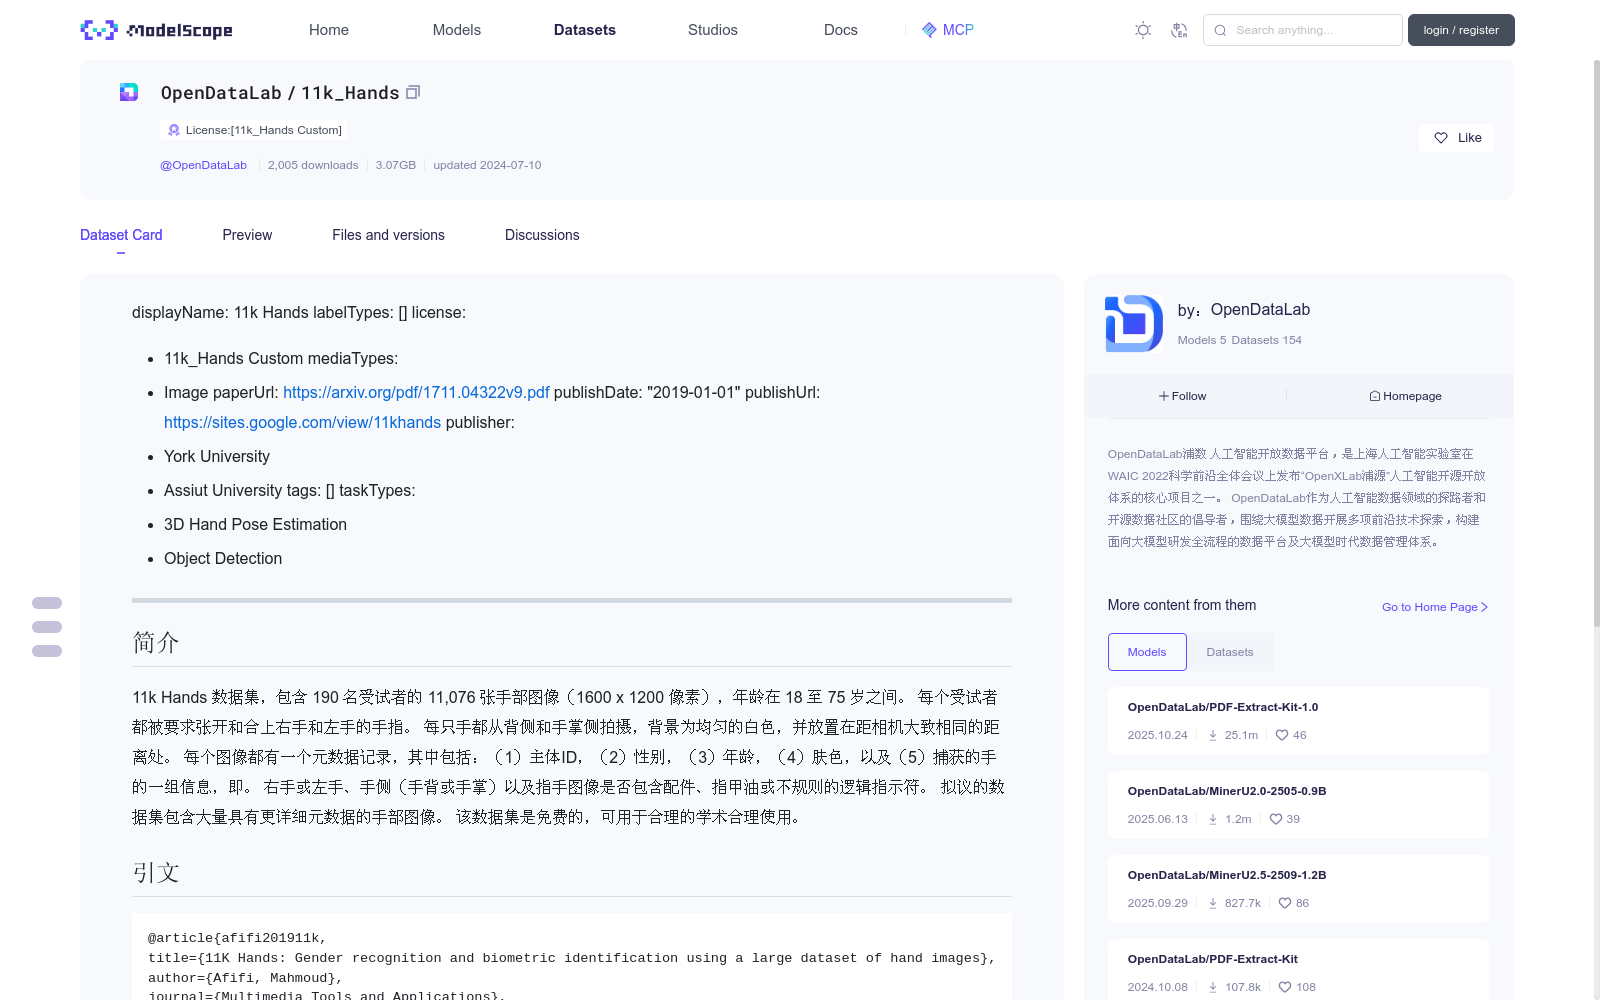
Task: Click the plus icon beside Follow
Action: (x=1164, y=396)
